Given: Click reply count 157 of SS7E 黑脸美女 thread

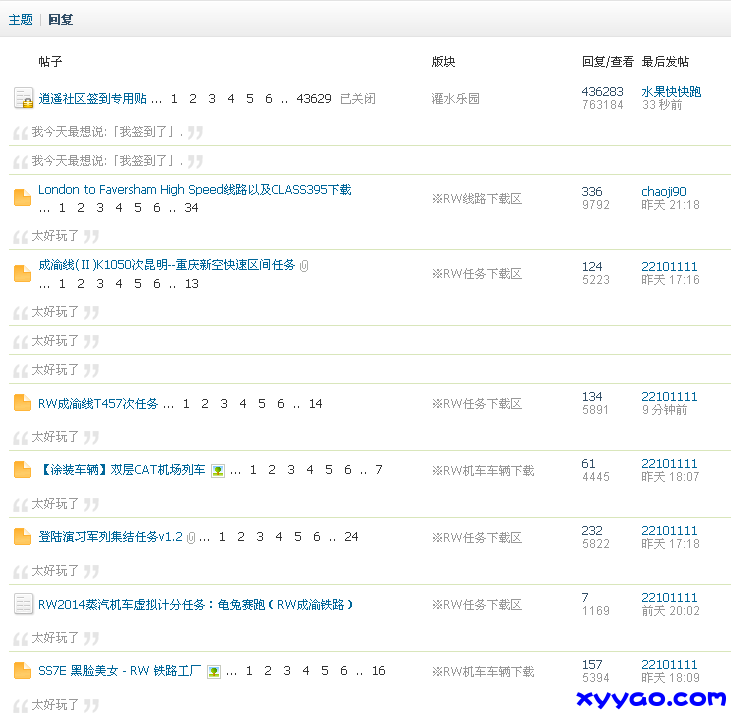Looking at the screenshot, I should point(592,665).
